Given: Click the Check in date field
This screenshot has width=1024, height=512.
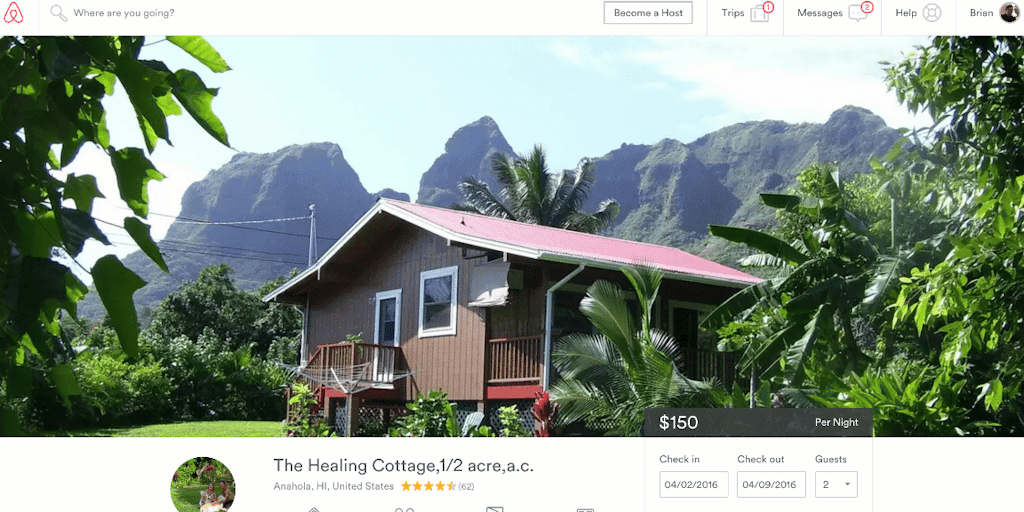Looking at the screenshot, I should tap(694, 485).
